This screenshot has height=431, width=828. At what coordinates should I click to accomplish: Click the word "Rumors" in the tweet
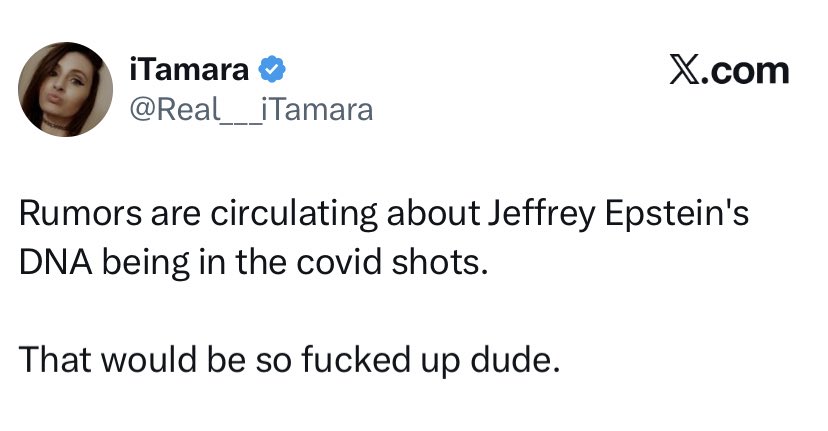pos(74,216)
